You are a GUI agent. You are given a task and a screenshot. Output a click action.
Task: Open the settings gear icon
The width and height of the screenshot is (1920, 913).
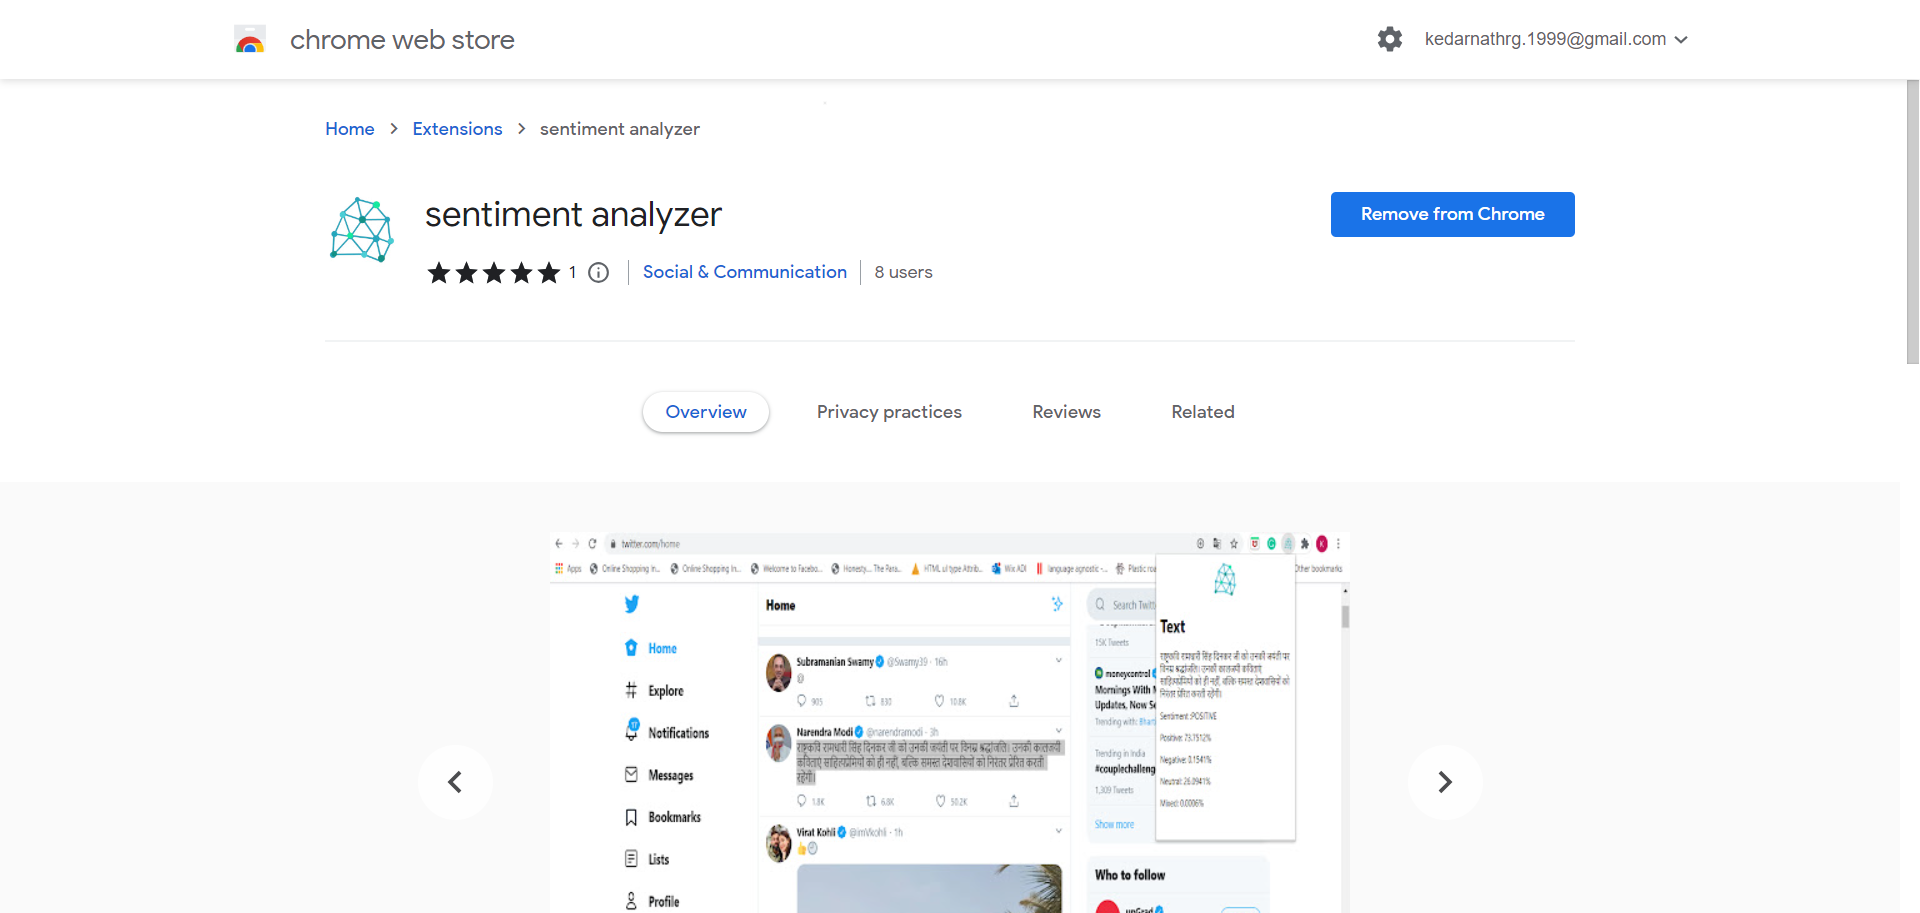(1389, 39)
